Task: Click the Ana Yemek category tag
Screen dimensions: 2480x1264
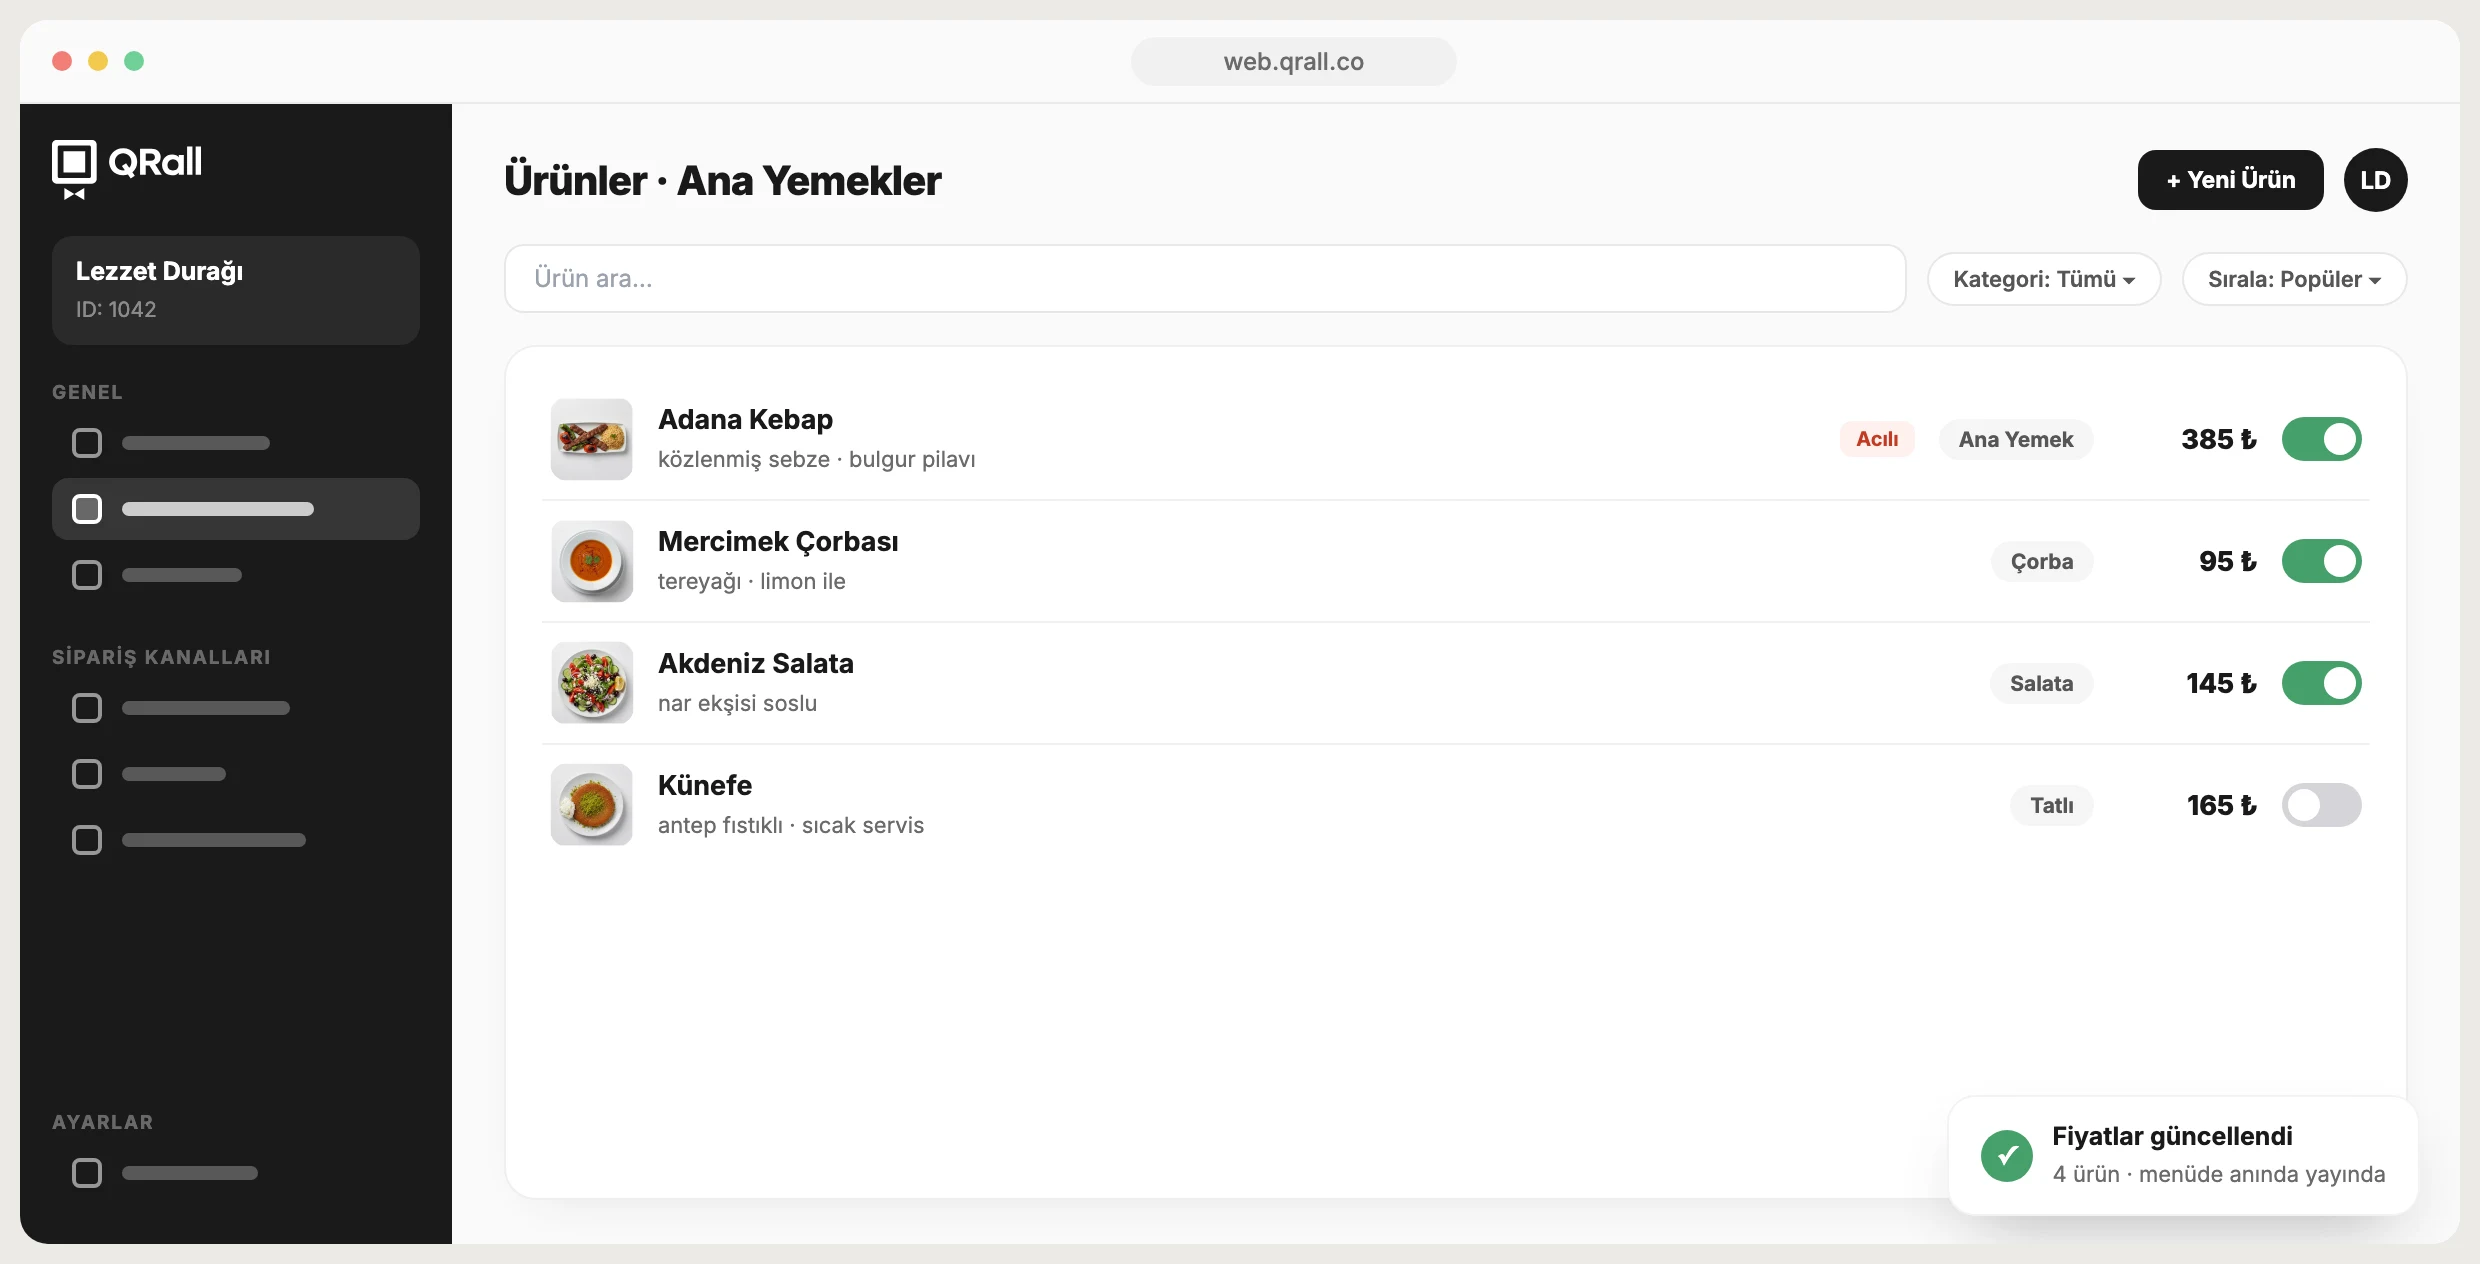Action: point(2016,439)
